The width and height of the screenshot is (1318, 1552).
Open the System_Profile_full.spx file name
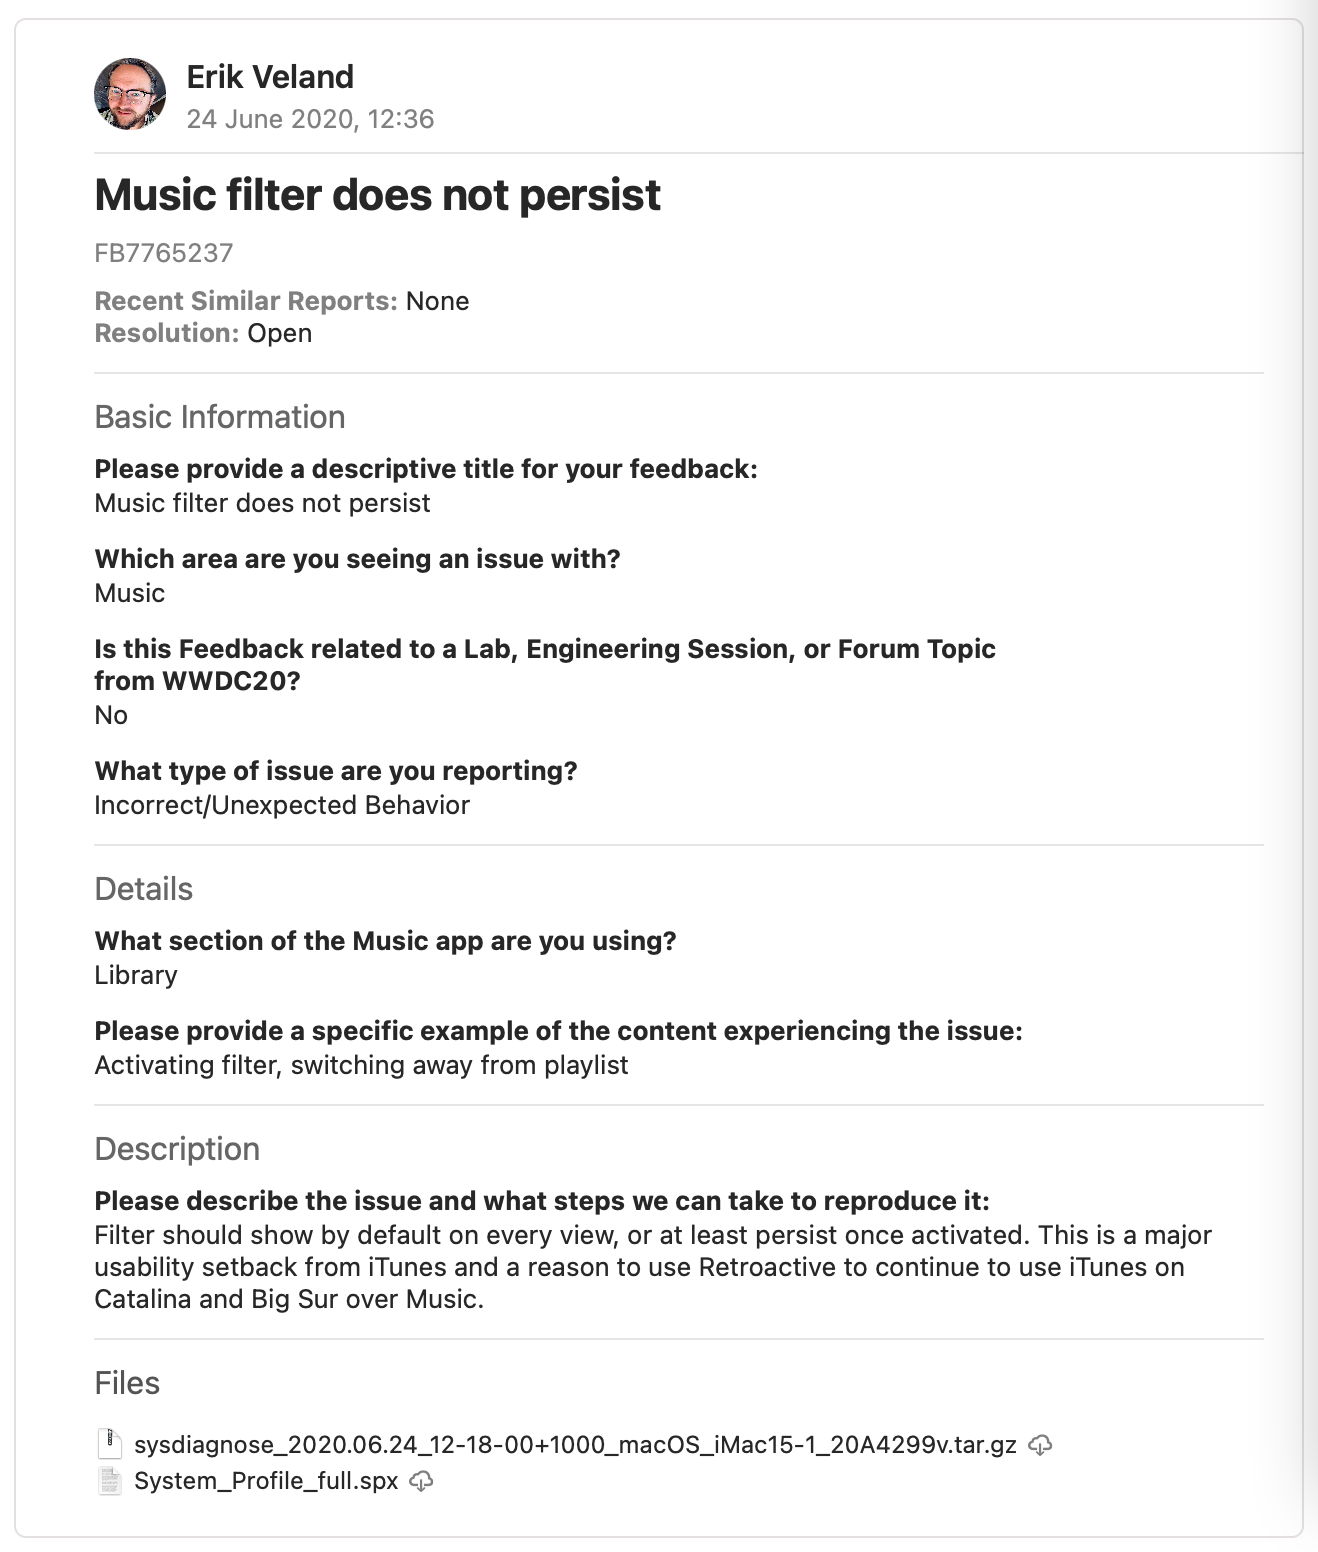(x=266, y=1481)
